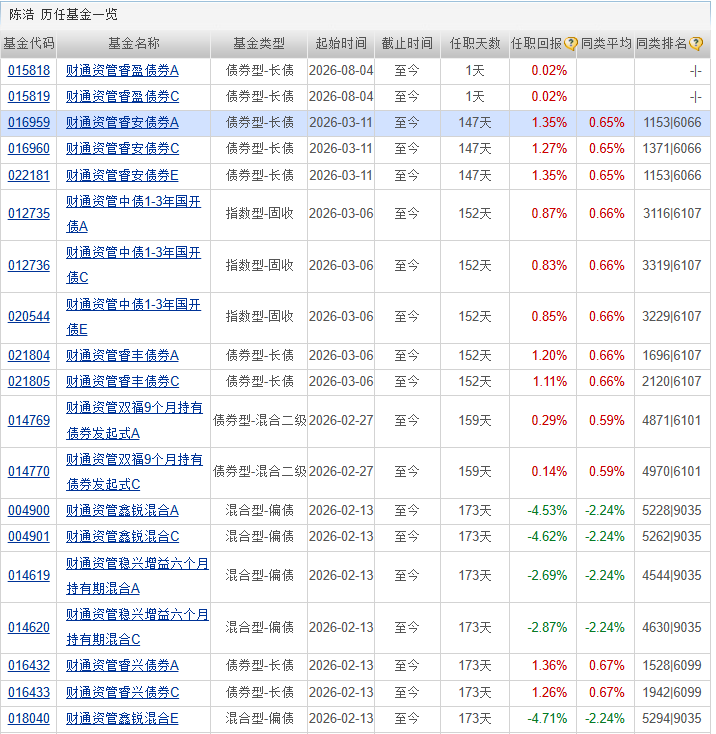Select ranking 1696|6107 cell
The width and height of the screenshot is (716, 734).
tap(672, 355)
